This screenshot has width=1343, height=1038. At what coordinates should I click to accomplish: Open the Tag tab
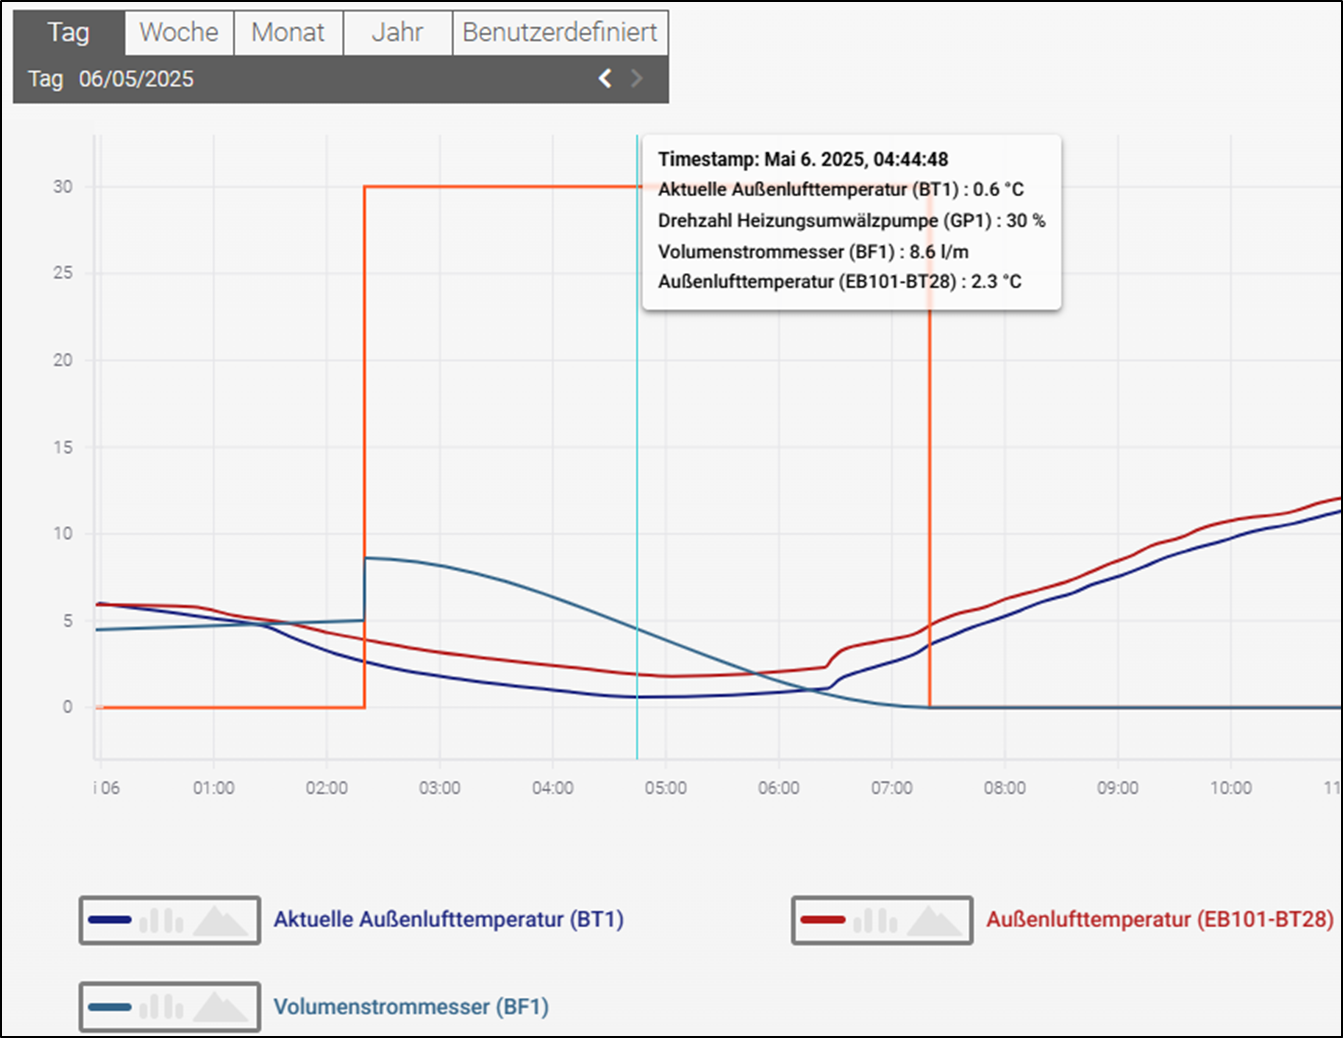point(69,33)
